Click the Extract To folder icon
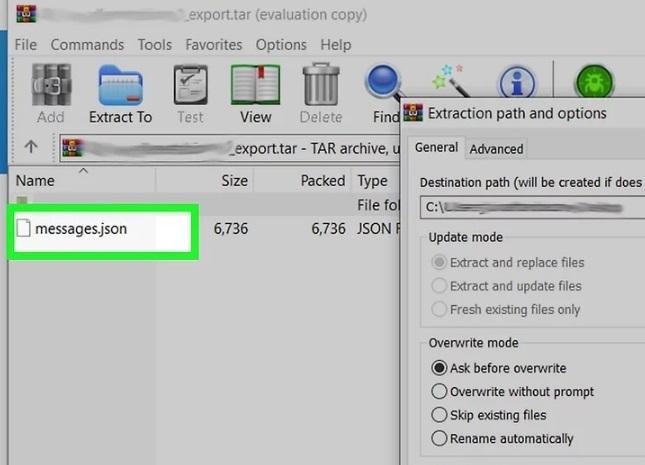645x465 pixels. pos(121,85)
